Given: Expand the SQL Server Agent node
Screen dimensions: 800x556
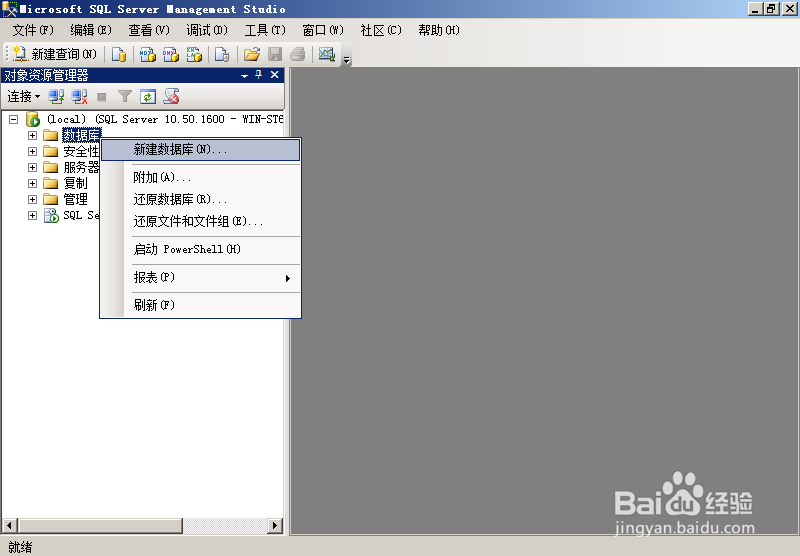Looking at the screenshot, I should (32, 215).
